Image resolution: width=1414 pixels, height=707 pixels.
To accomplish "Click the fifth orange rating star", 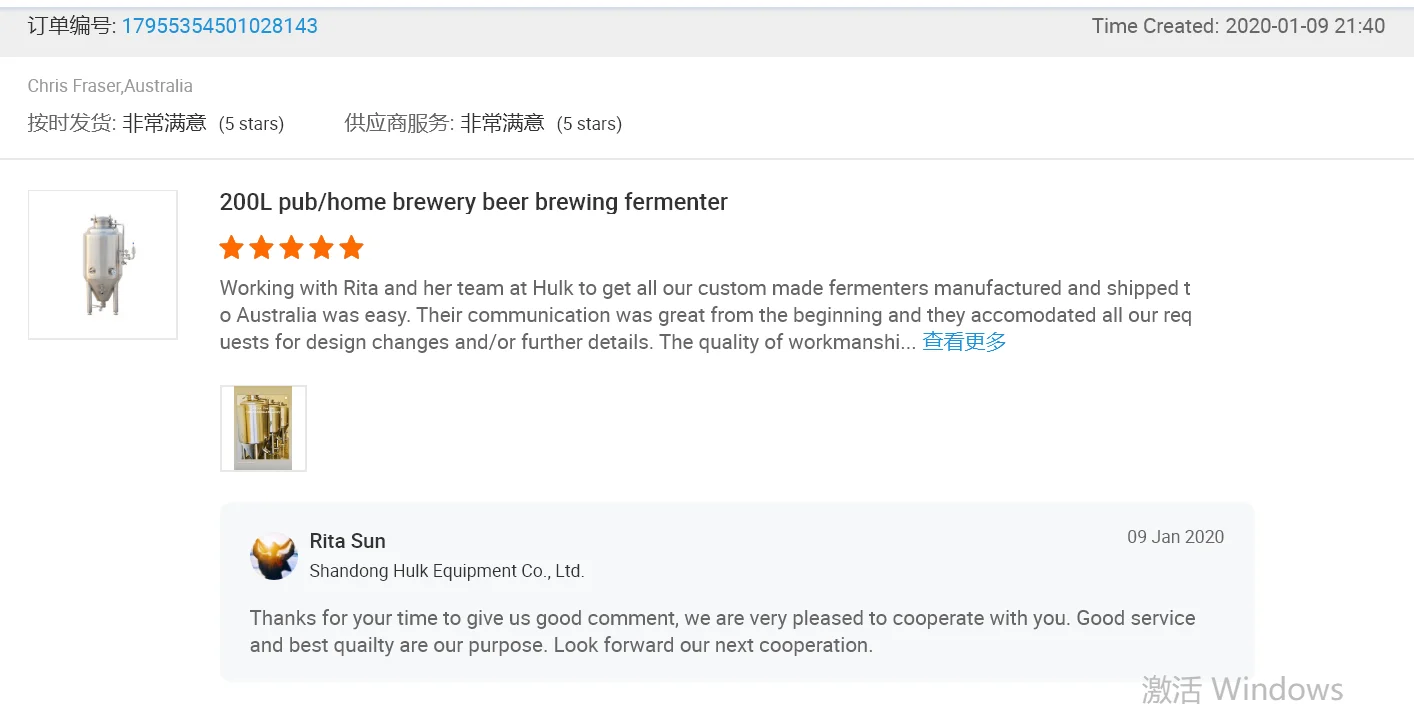I will (351, 248).
